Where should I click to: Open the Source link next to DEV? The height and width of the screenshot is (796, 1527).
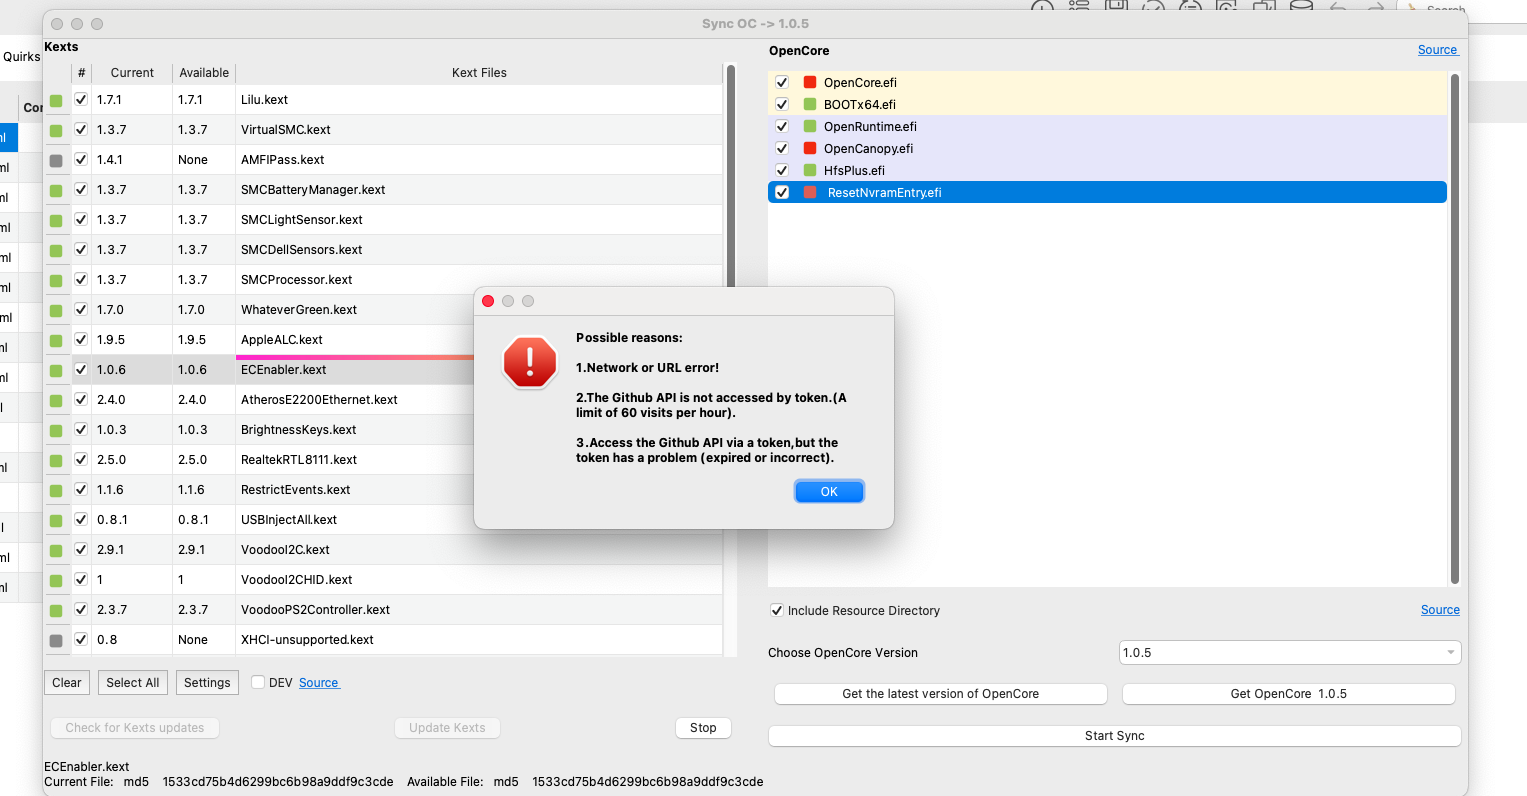coord(319,683)
